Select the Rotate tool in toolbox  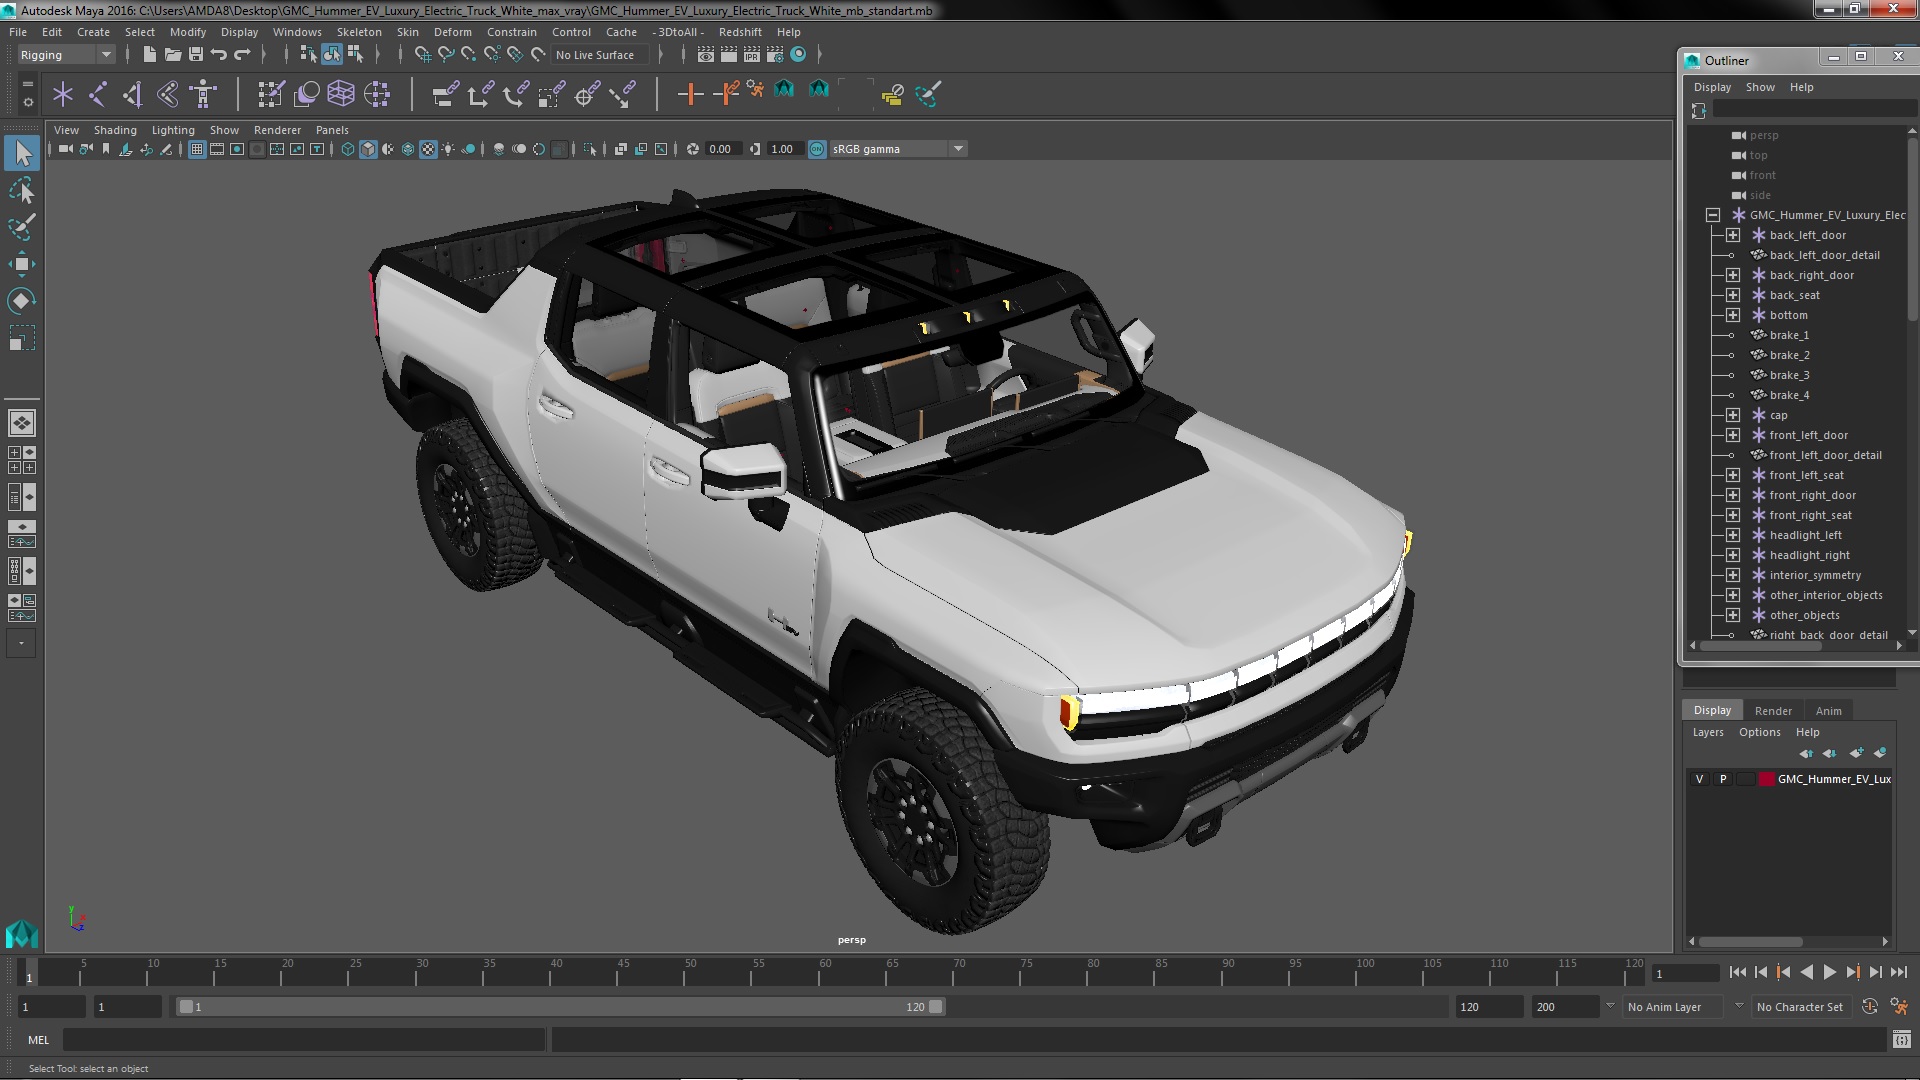click(x=21, y=301)
